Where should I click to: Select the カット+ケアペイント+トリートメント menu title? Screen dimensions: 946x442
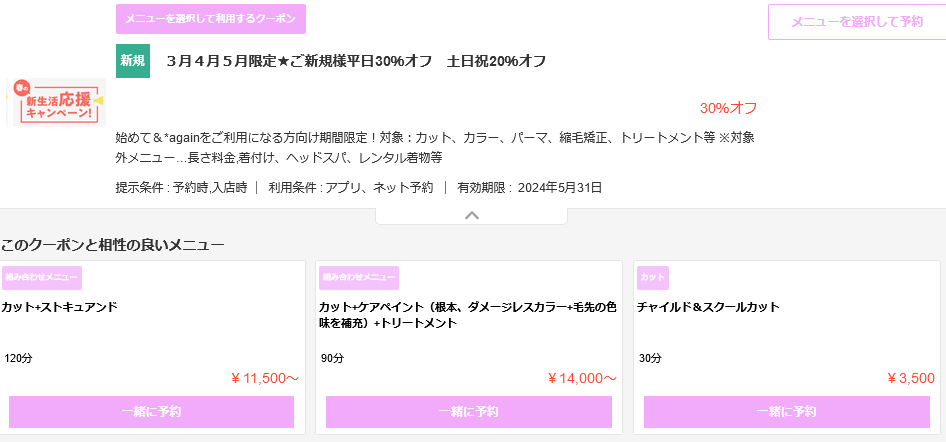468,314
